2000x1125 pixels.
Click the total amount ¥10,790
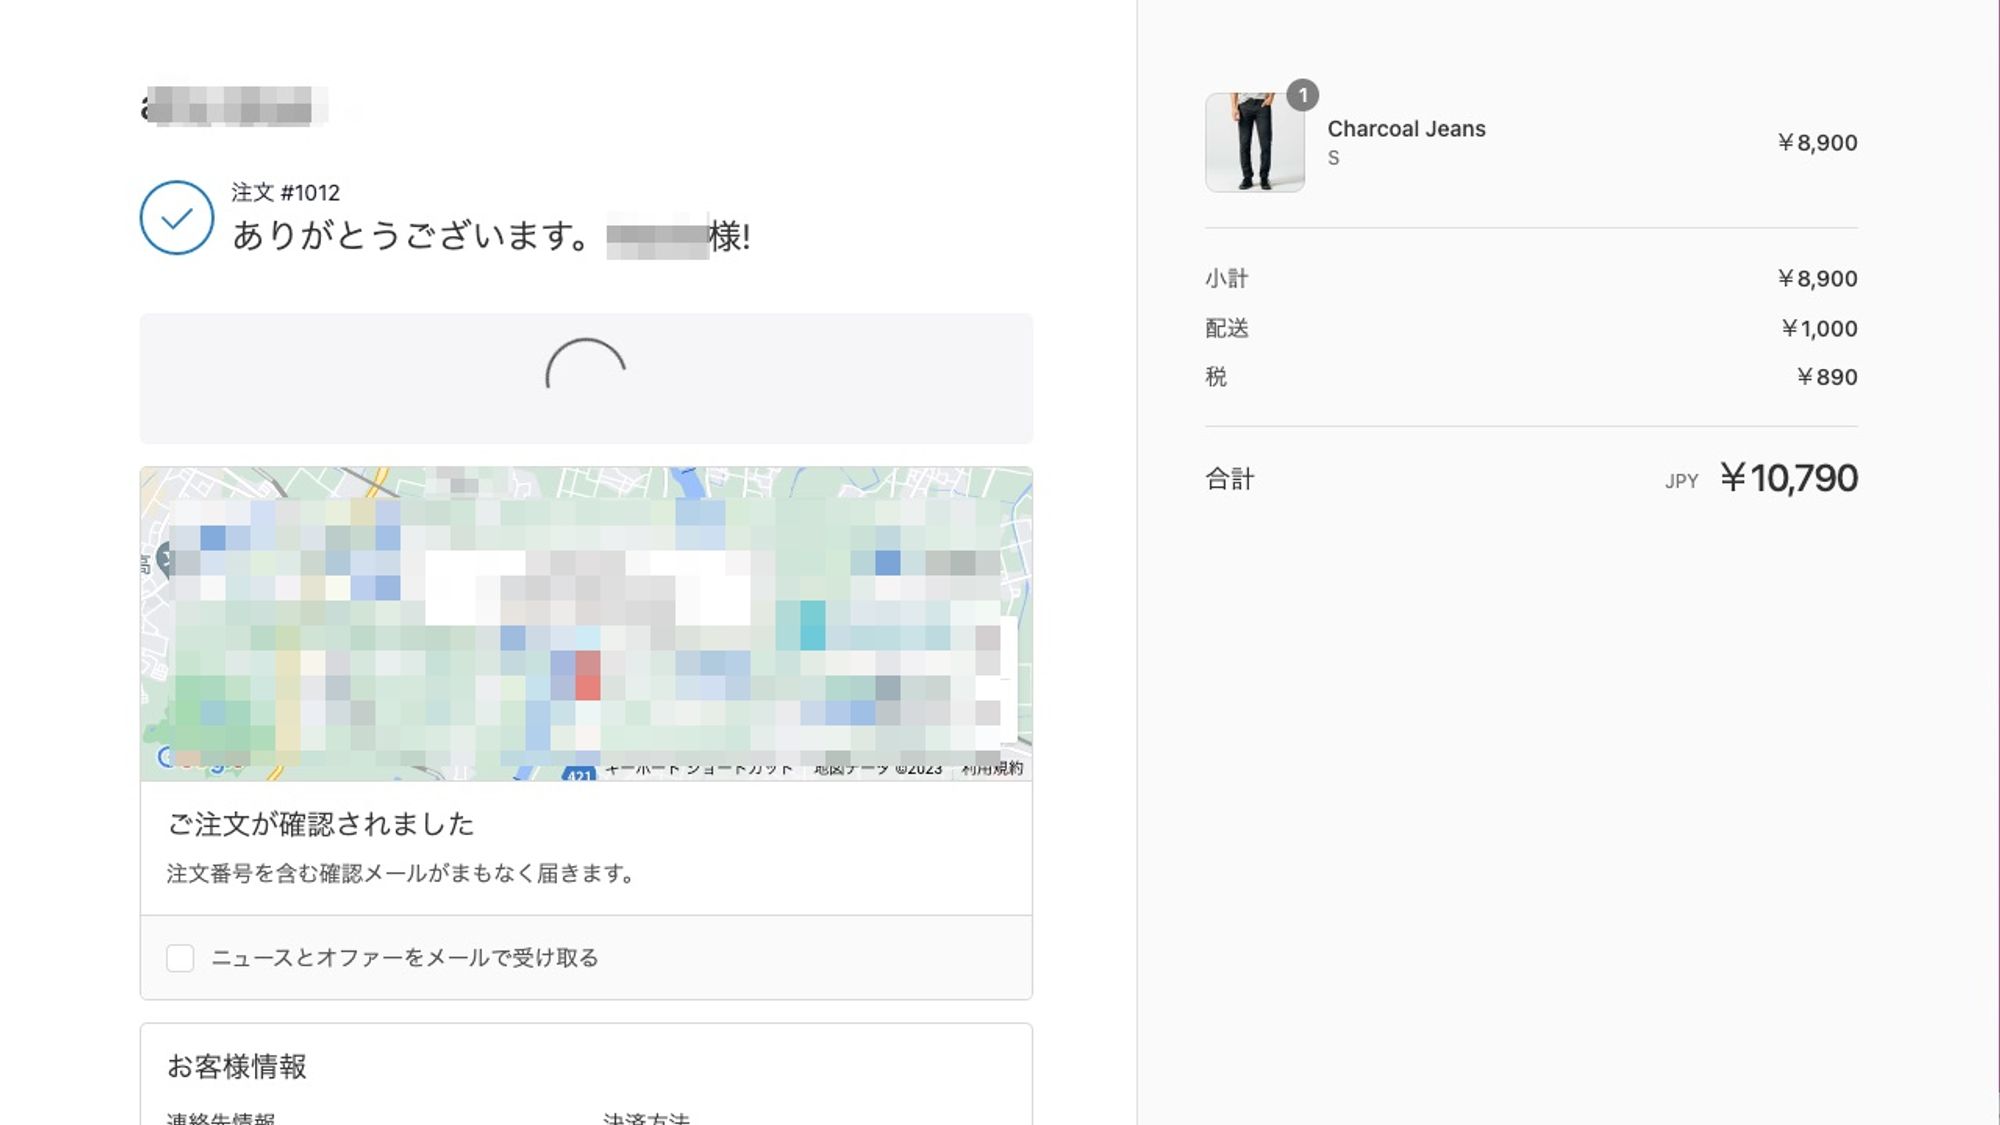(1788, 478)
